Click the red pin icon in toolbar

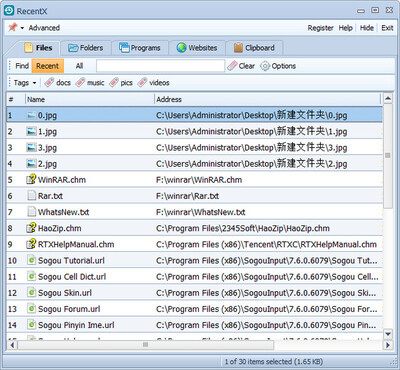(13, 27)
